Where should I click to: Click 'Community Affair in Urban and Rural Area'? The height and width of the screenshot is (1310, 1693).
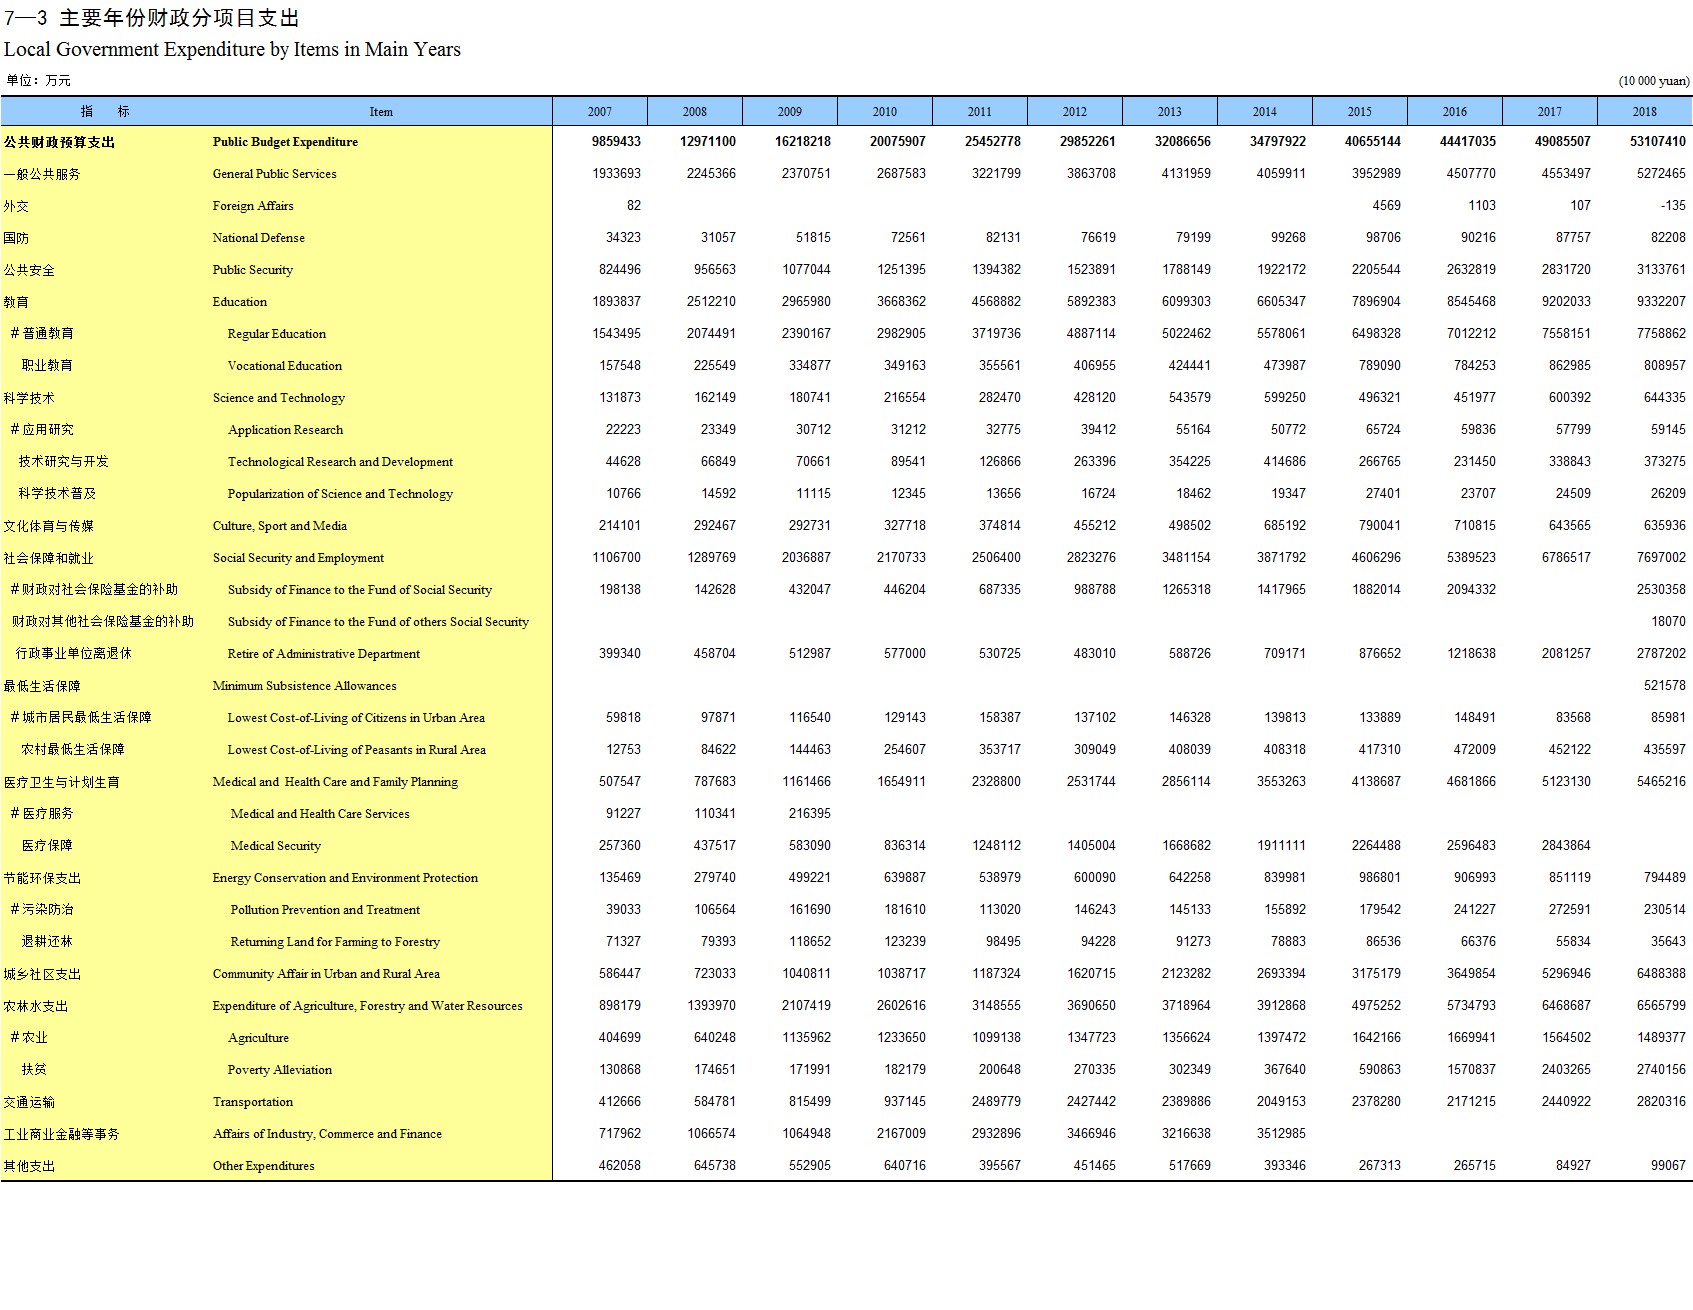point(326,974)
